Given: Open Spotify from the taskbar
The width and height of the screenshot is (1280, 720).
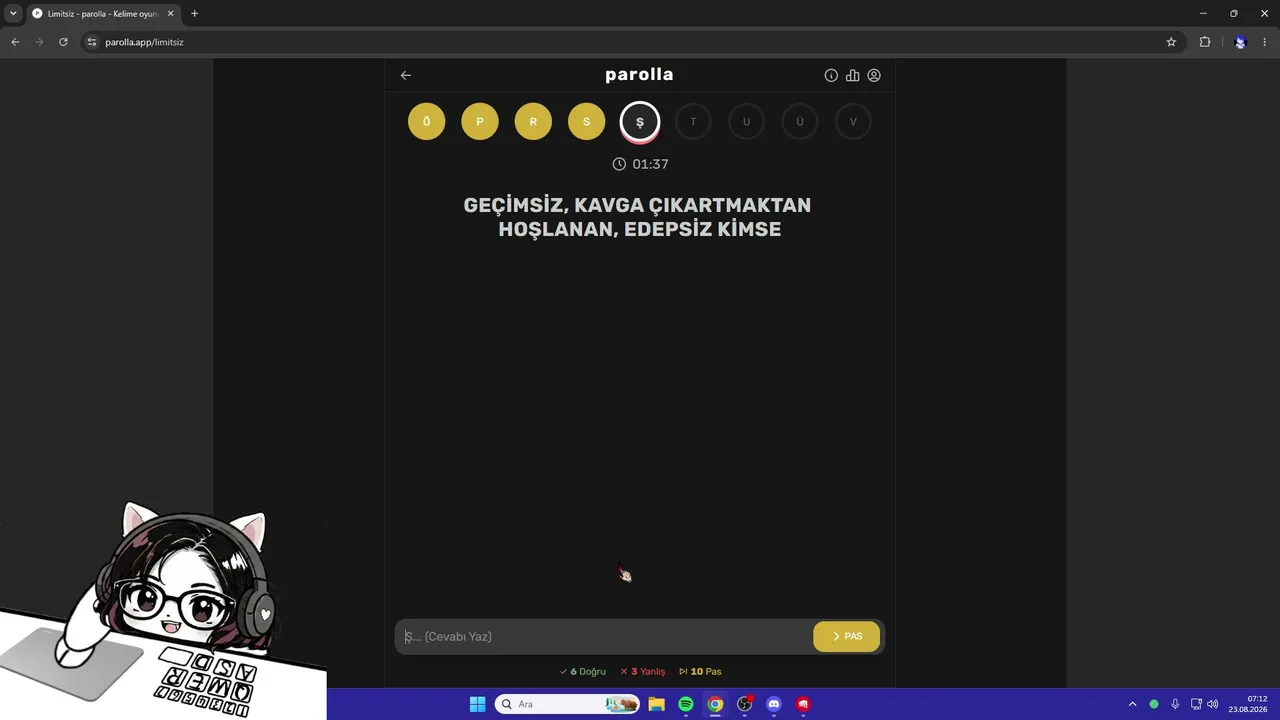Looking at the screenshot, I should point(686,704).
